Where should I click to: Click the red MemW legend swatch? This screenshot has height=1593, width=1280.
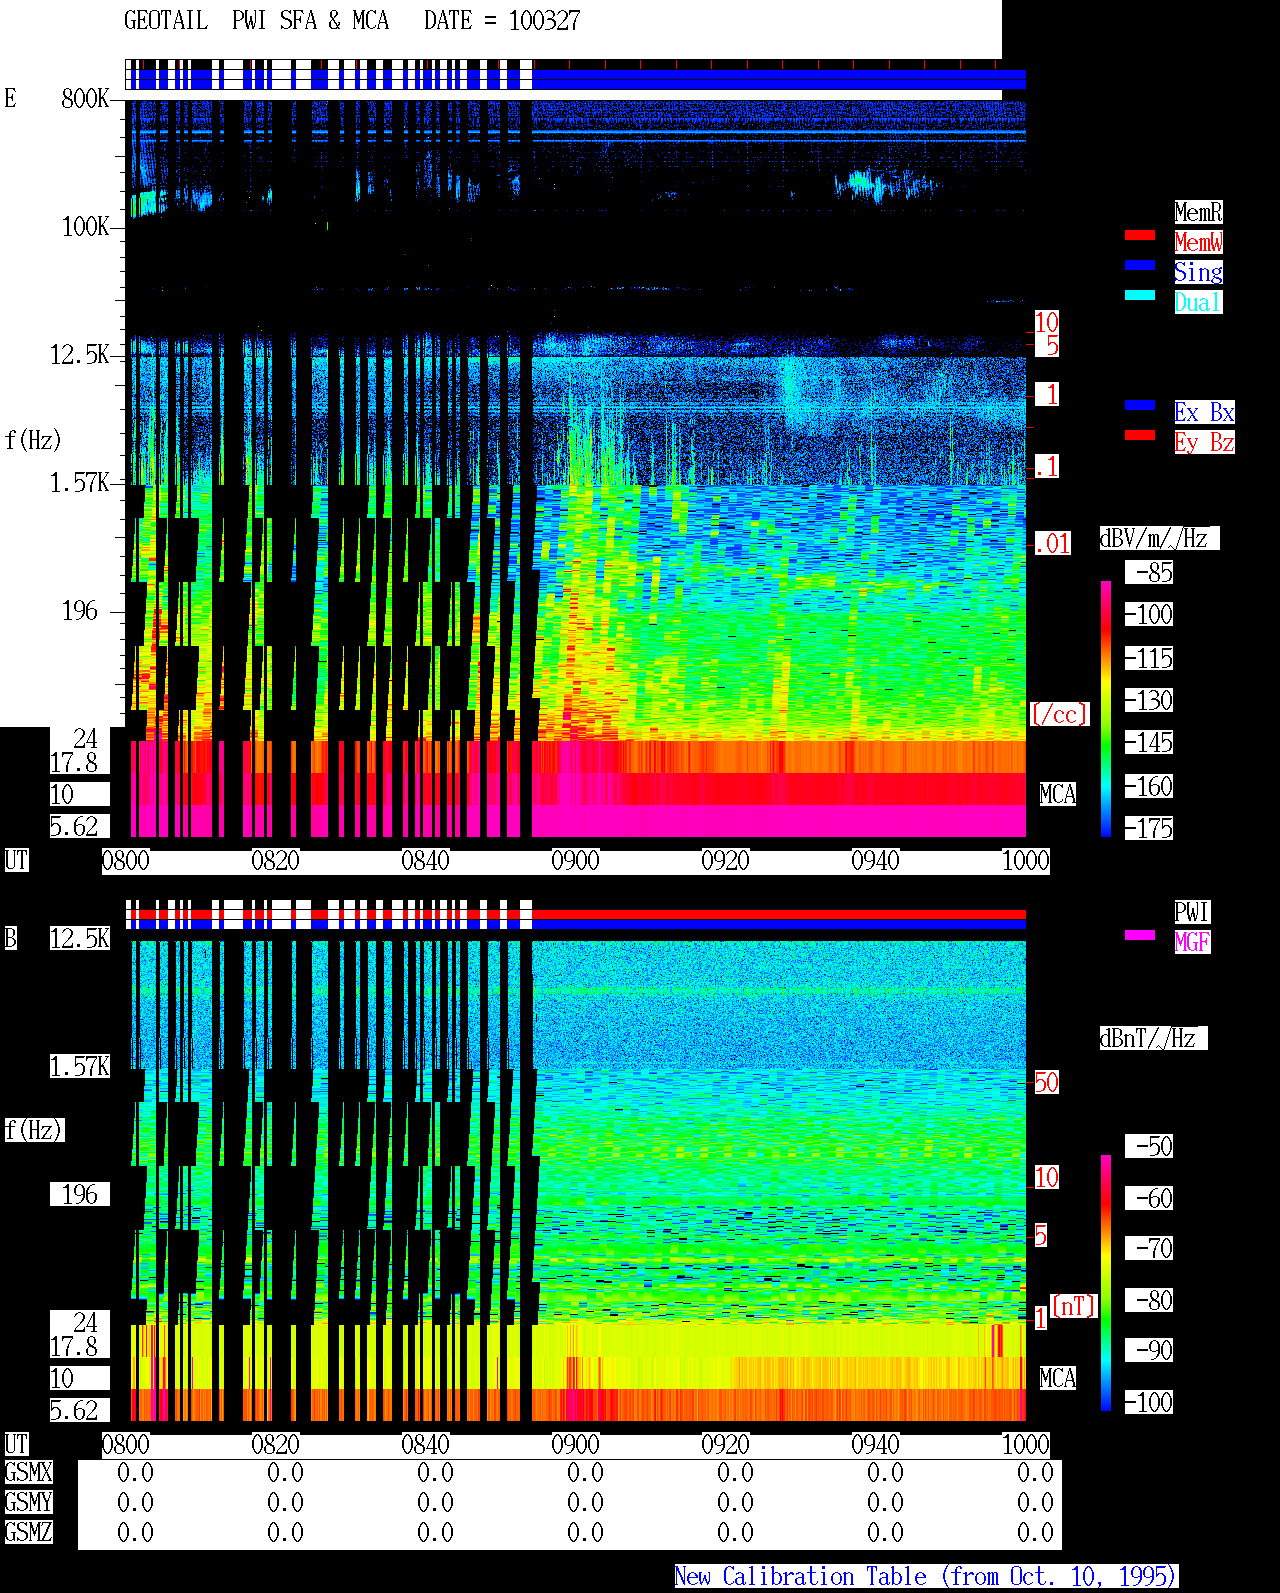(1140, 235)
